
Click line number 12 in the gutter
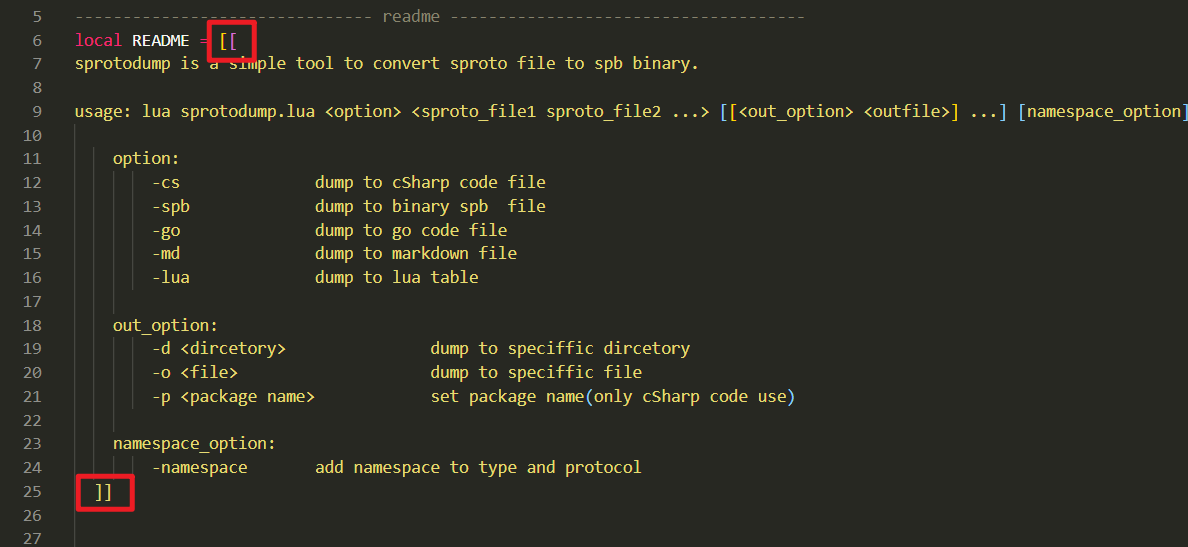click(36, 183)
